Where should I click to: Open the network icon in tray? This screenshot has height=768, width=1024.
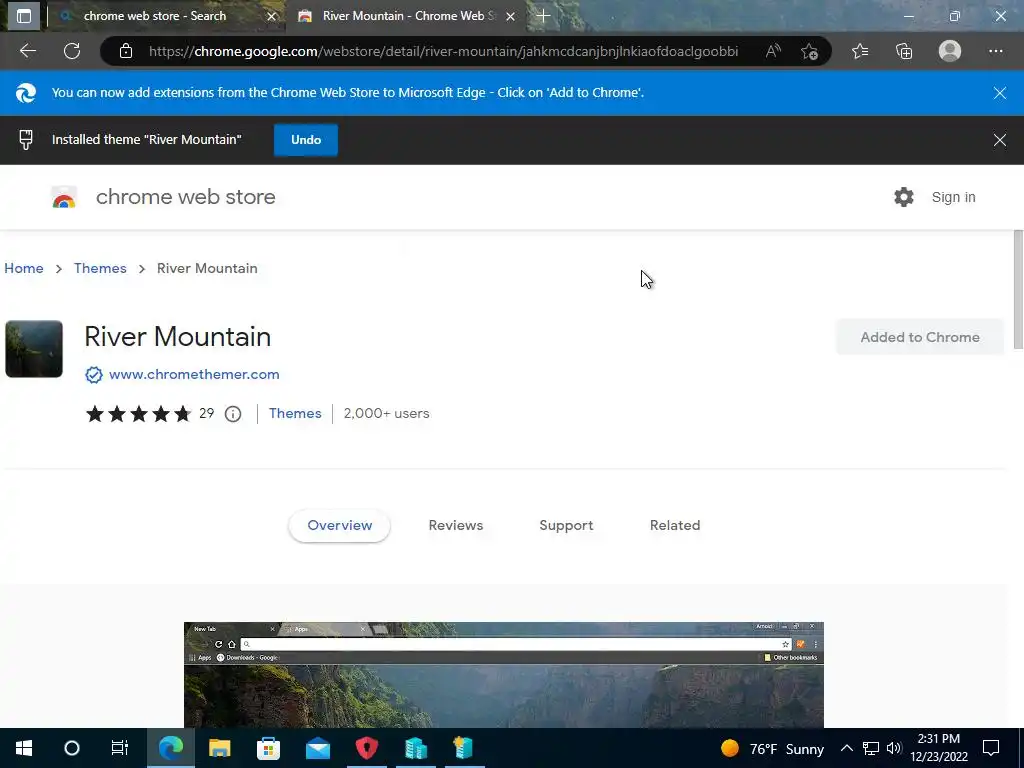871,748
